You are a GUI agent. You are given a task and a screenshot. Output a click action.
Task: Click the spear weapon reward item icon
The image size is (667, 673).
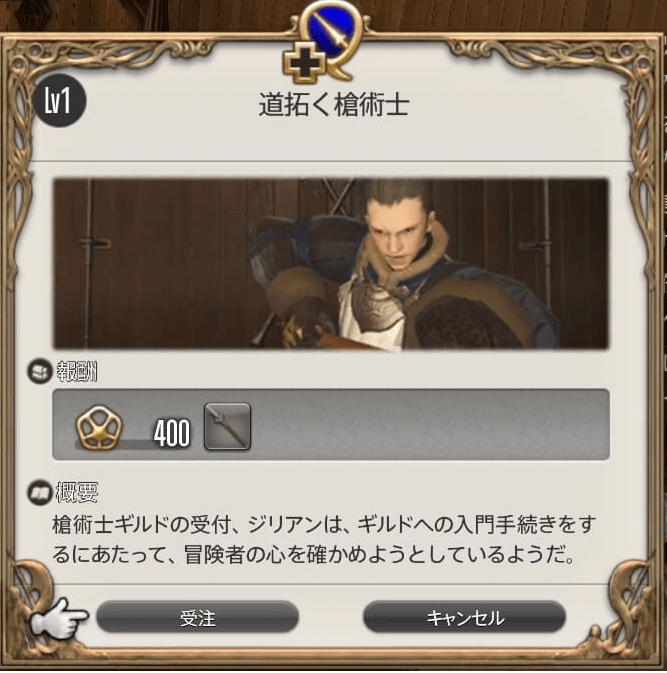click(227, 426)
